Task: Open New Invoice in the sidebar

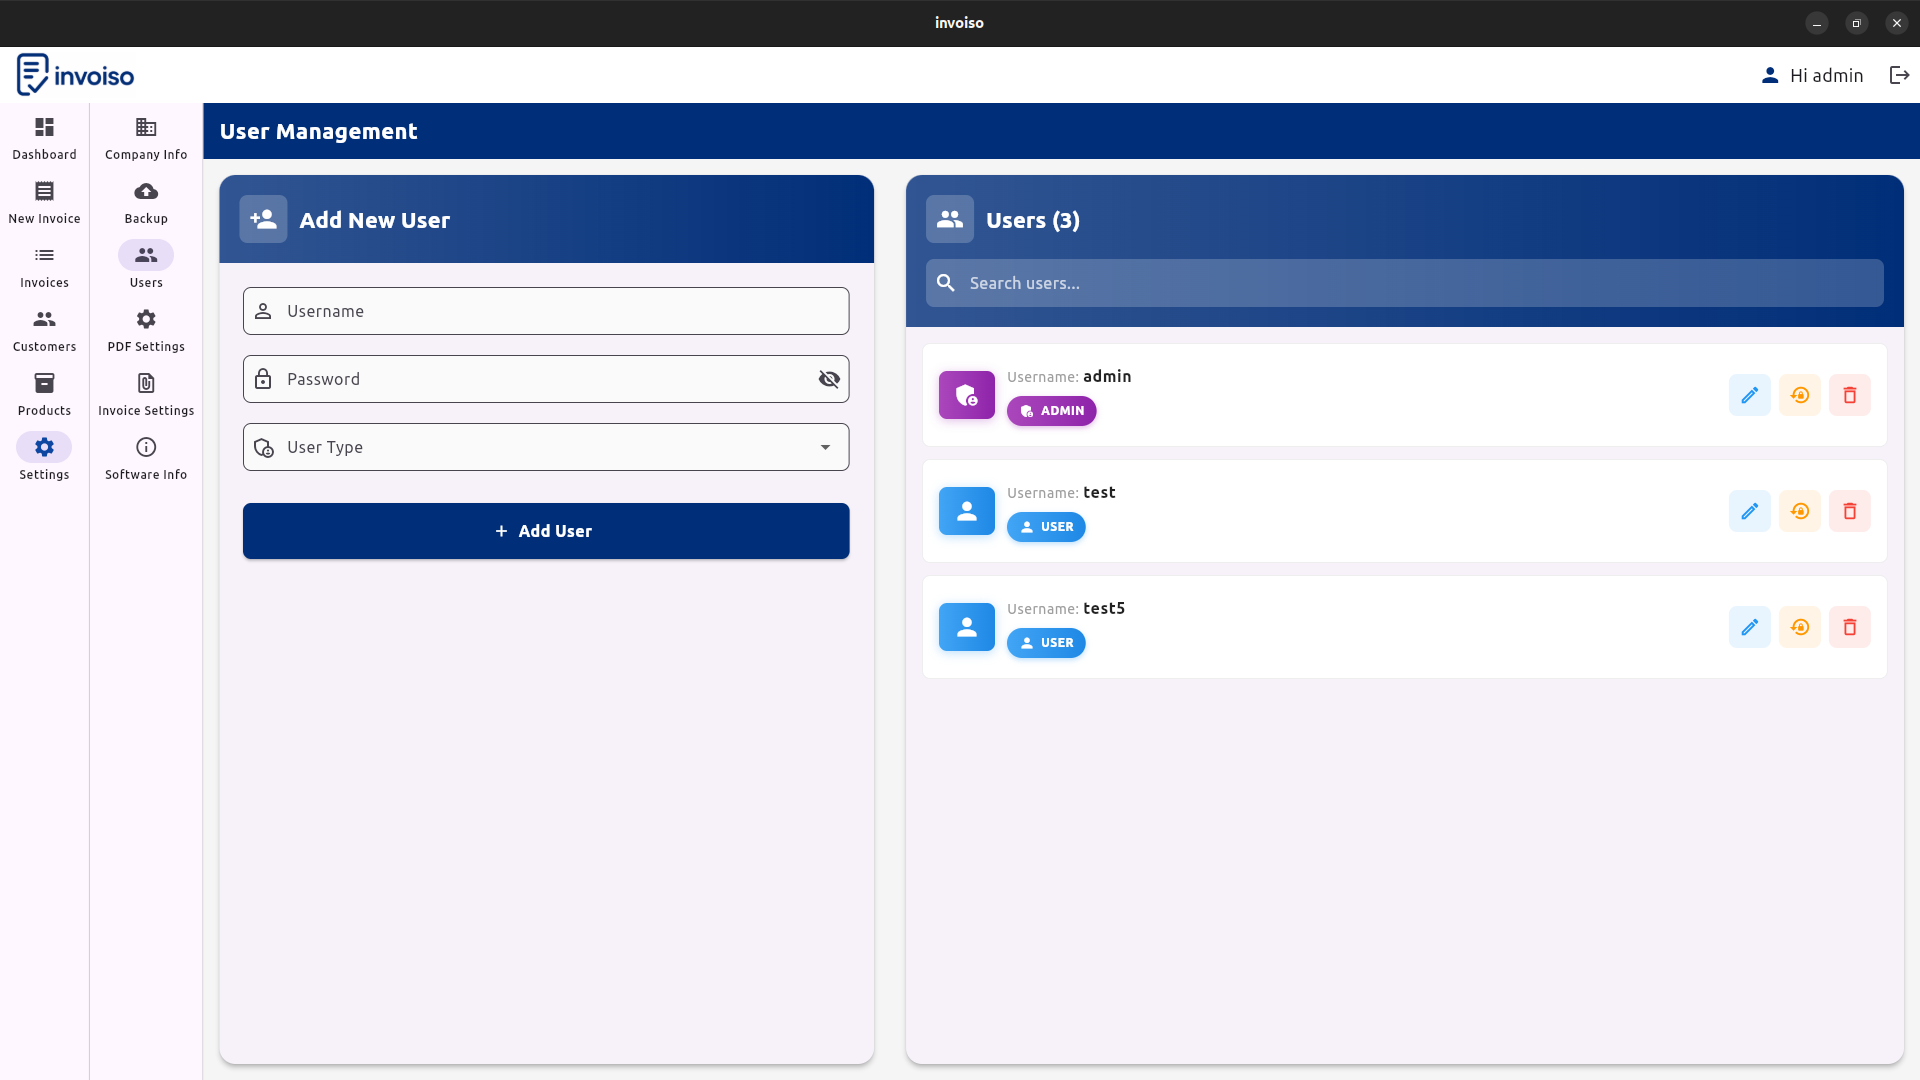Action: [44, 202]
